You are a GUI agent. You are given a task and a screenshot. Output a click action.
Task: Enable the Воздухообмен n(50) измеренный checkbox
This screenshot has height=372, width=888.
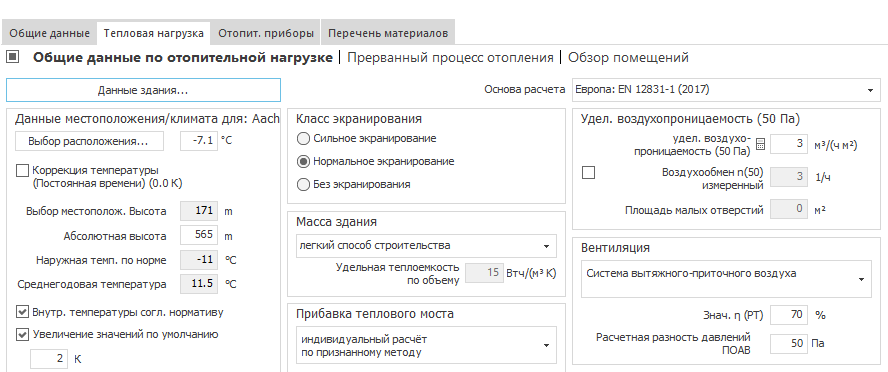[588, 173]
